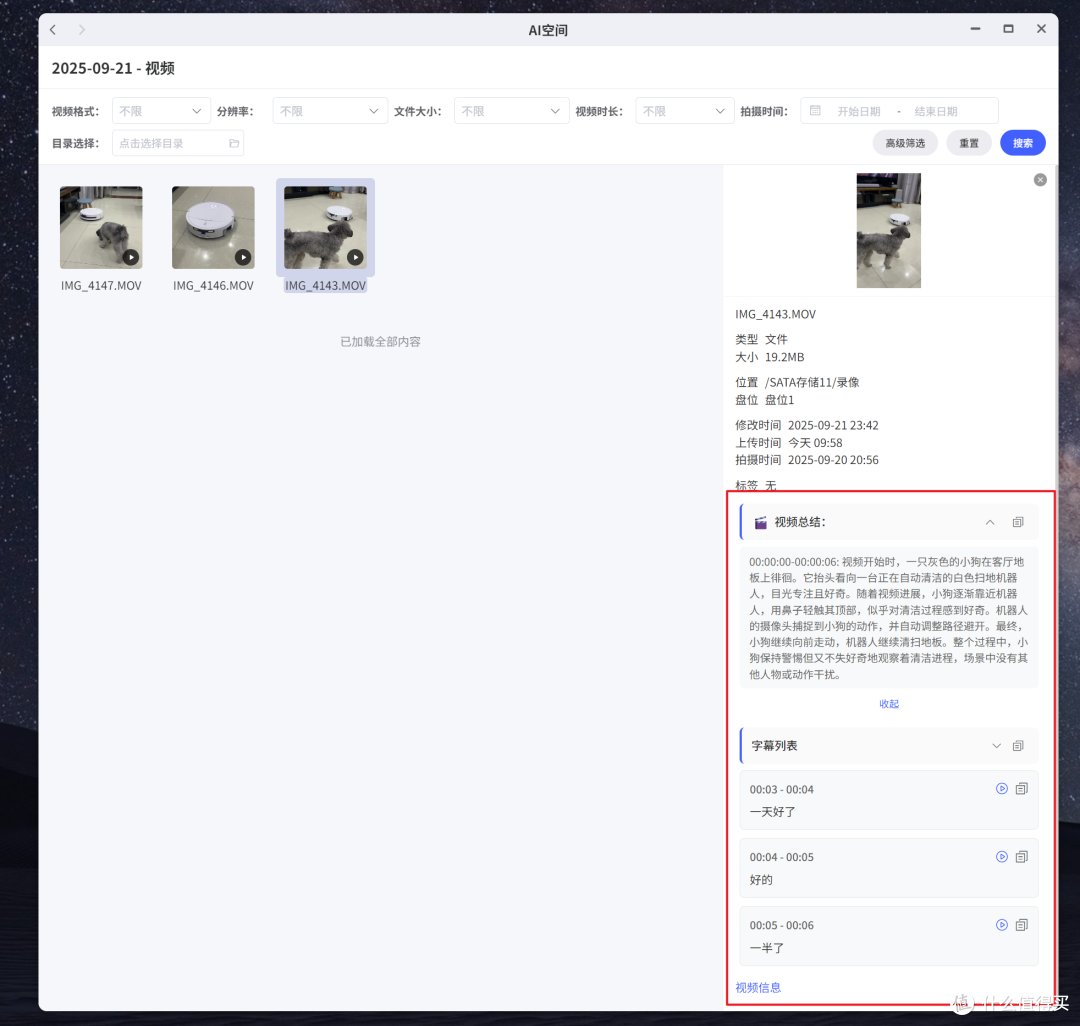
Task: Click the file location /SATA存储11/录像
Action: coord(812,382)
